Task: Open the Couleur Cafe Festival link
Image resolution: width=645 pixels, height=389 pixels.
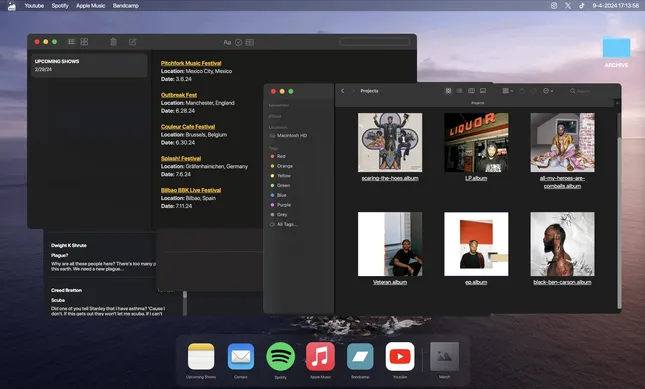Action: tap(188, 127)
